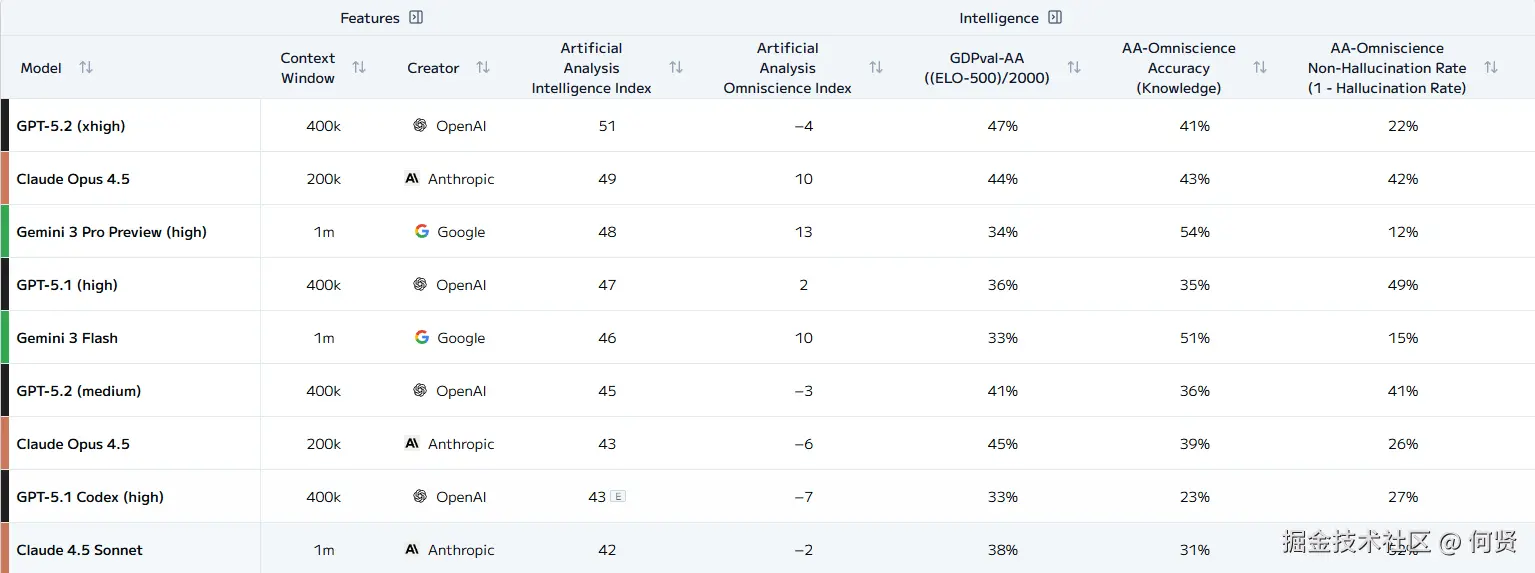1535x573 pixels.
Task: Collapse the Features column group icon
Action: coord(416,18)
